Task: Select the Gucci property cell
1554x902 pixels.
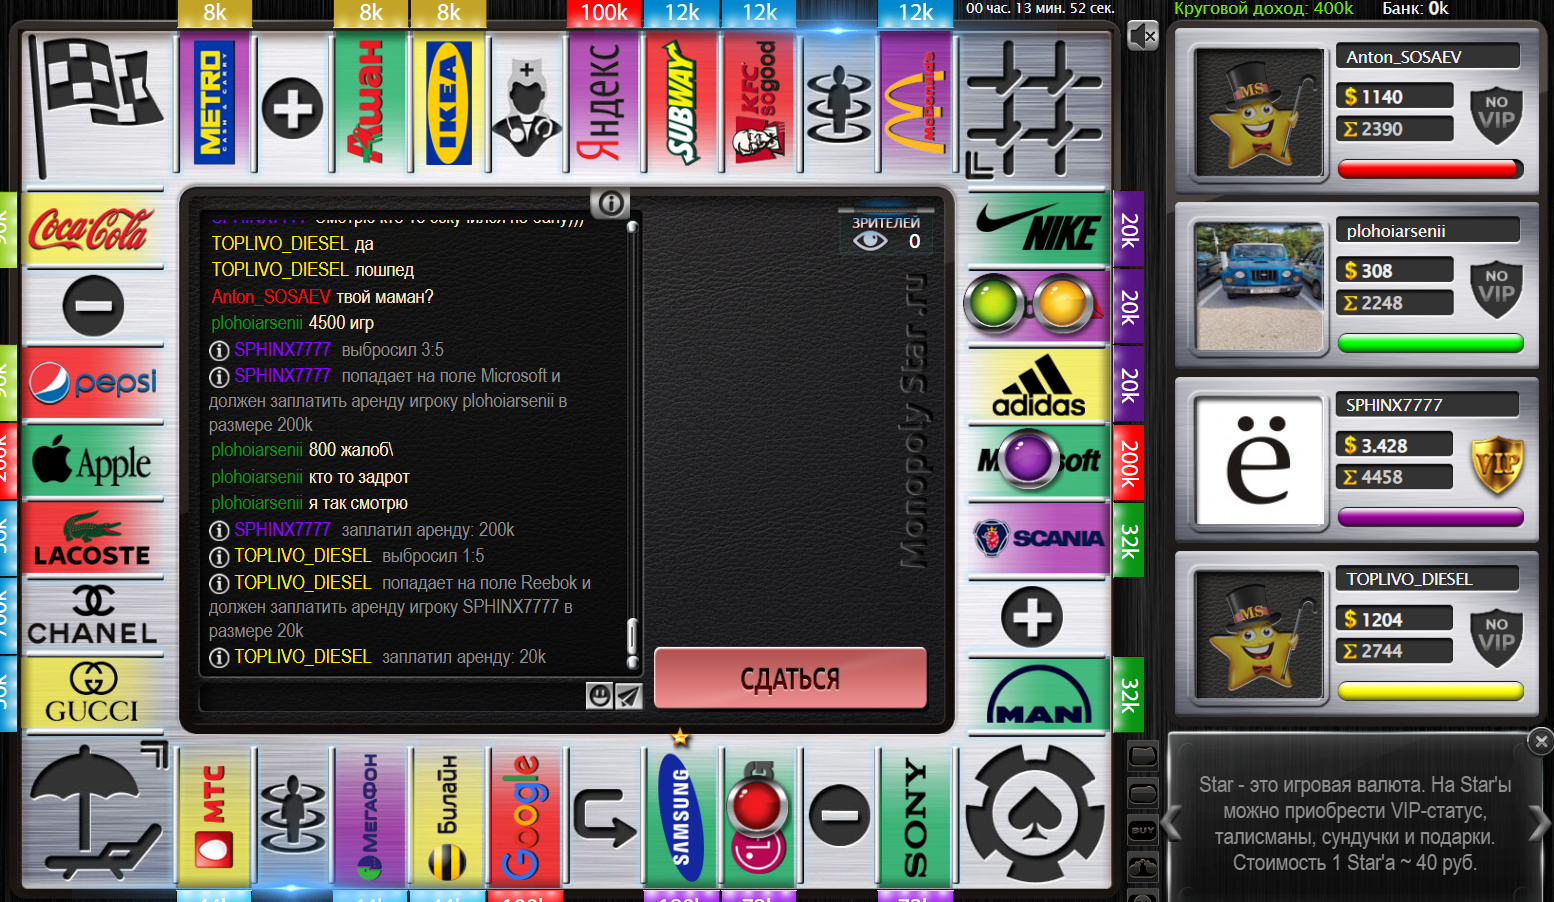Action: (93, 693)
